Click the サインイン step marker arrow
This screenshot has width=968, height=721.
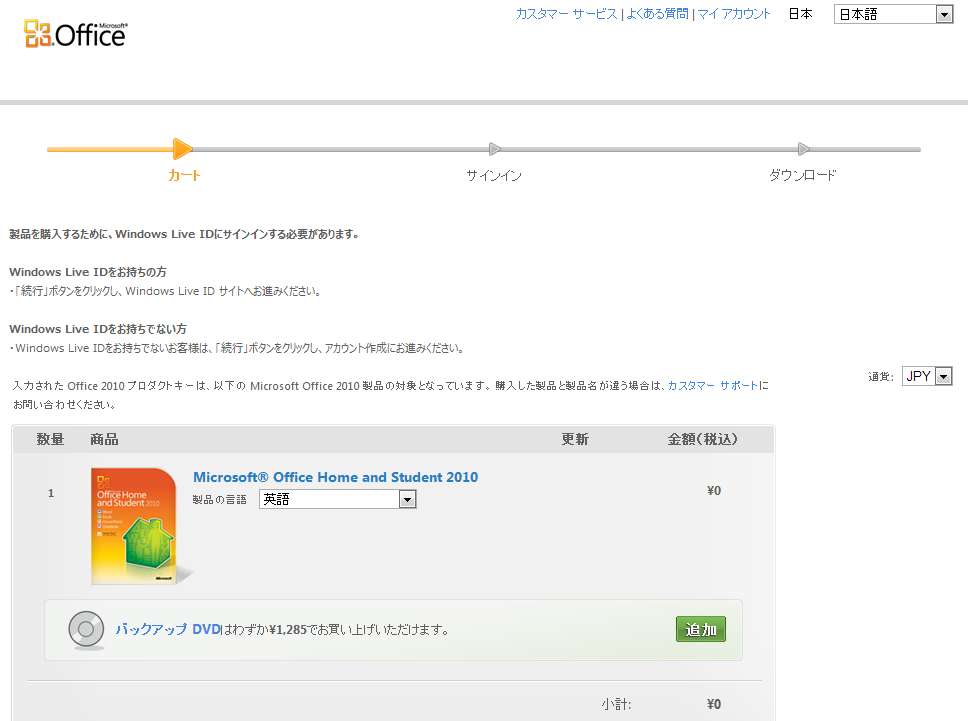(494, 149)
